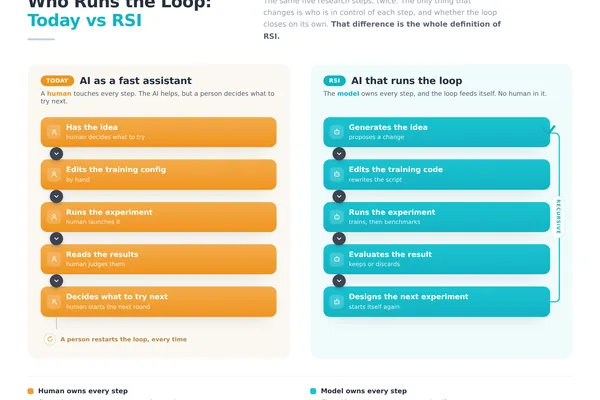Click the Runs the experiment orange card
The width and height of the screenshot is (600, 400).
[159, 217]
